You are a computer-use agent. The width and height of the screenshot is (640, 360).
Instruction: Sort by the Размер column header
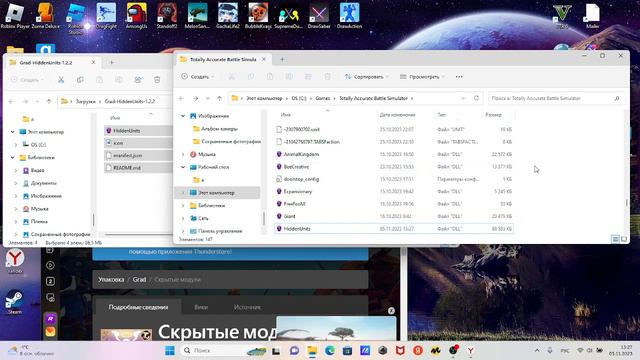(493, 115)
